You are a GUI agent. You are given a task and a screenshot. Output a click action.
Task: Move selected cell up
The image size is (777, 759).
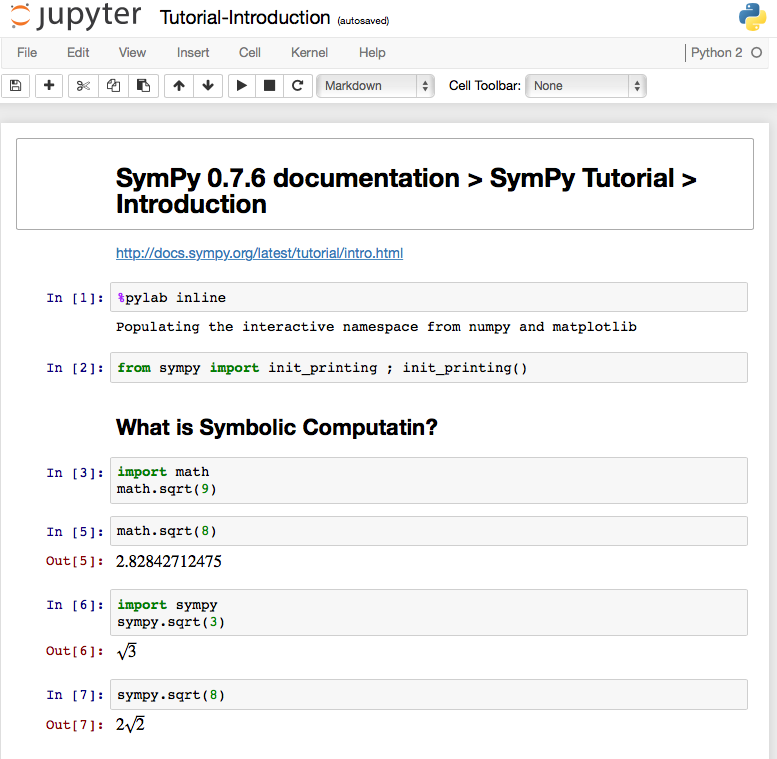click(x=179, y=86)
